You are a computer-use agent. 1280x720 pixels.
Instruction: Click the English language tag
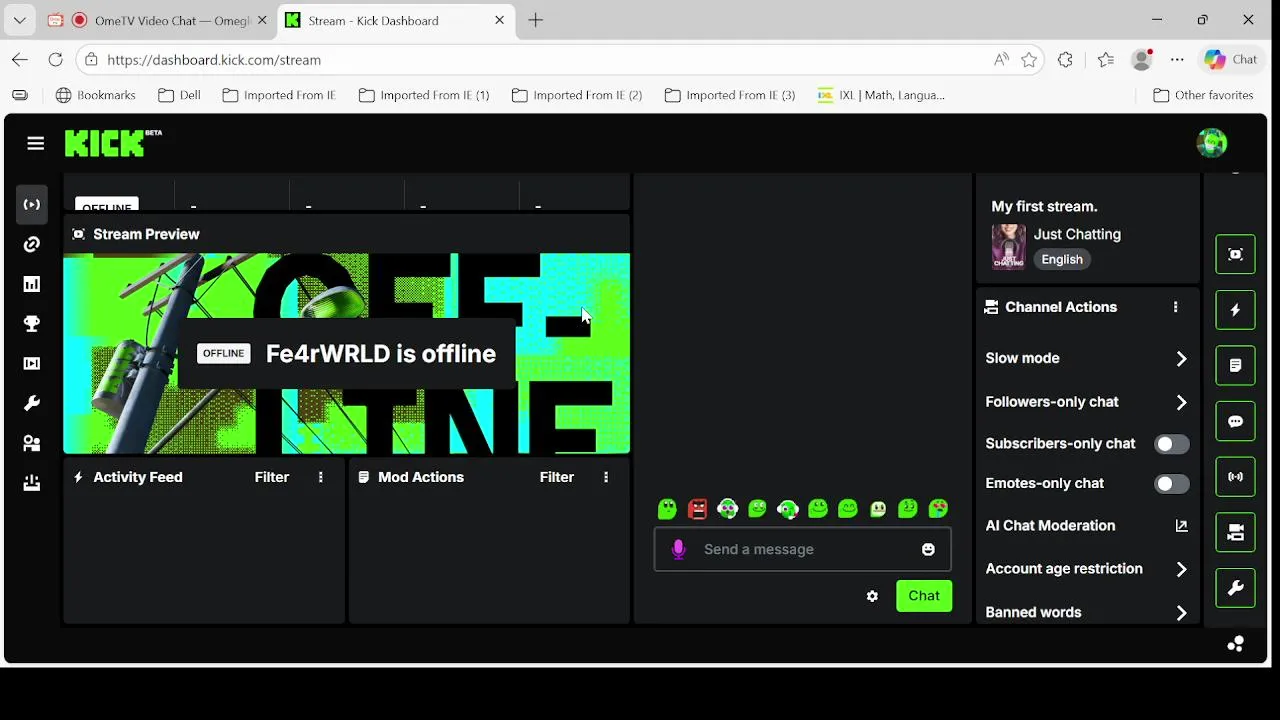[x=1062, y=259]
